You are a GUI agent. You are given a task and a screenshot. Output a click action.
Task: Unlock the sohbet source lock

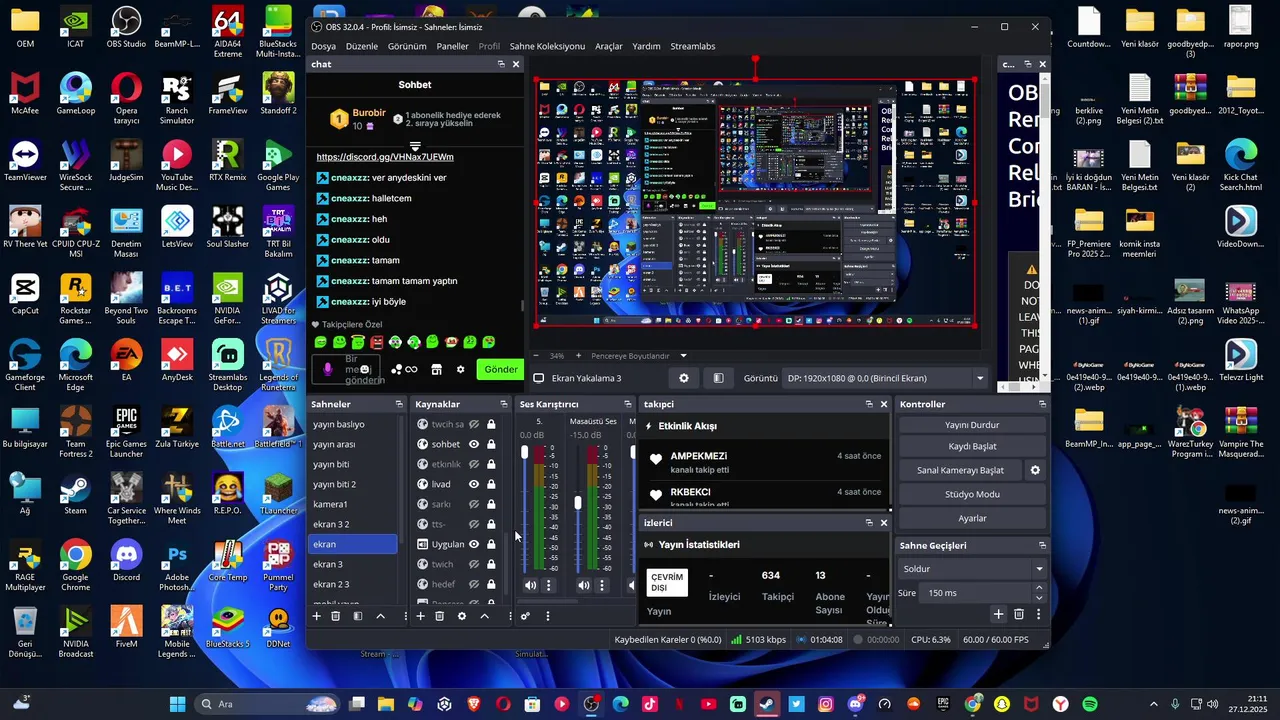tap(491, 444)
